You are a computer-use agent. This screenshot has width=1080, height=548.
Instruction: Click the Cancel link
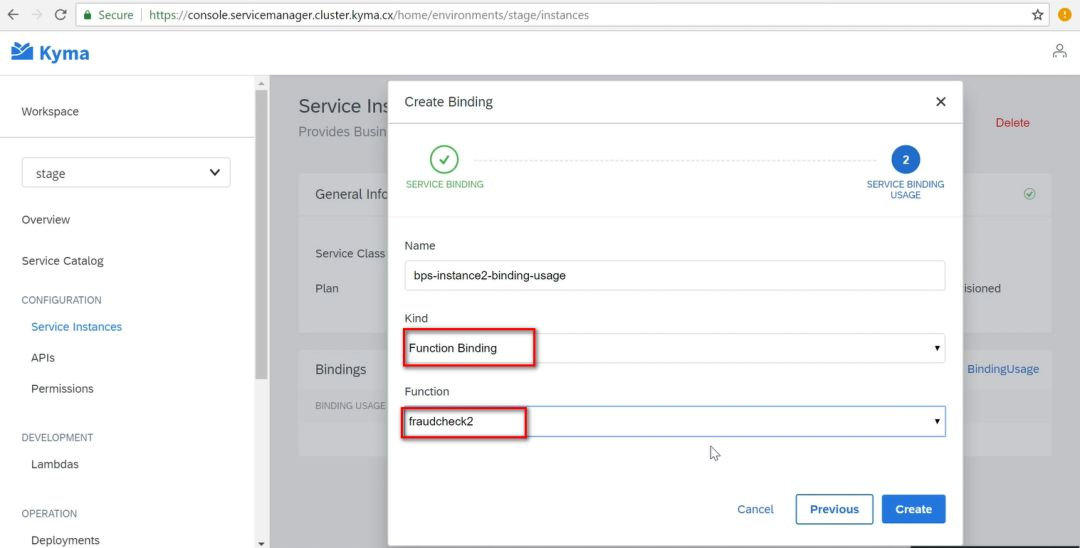coord(755,509)
